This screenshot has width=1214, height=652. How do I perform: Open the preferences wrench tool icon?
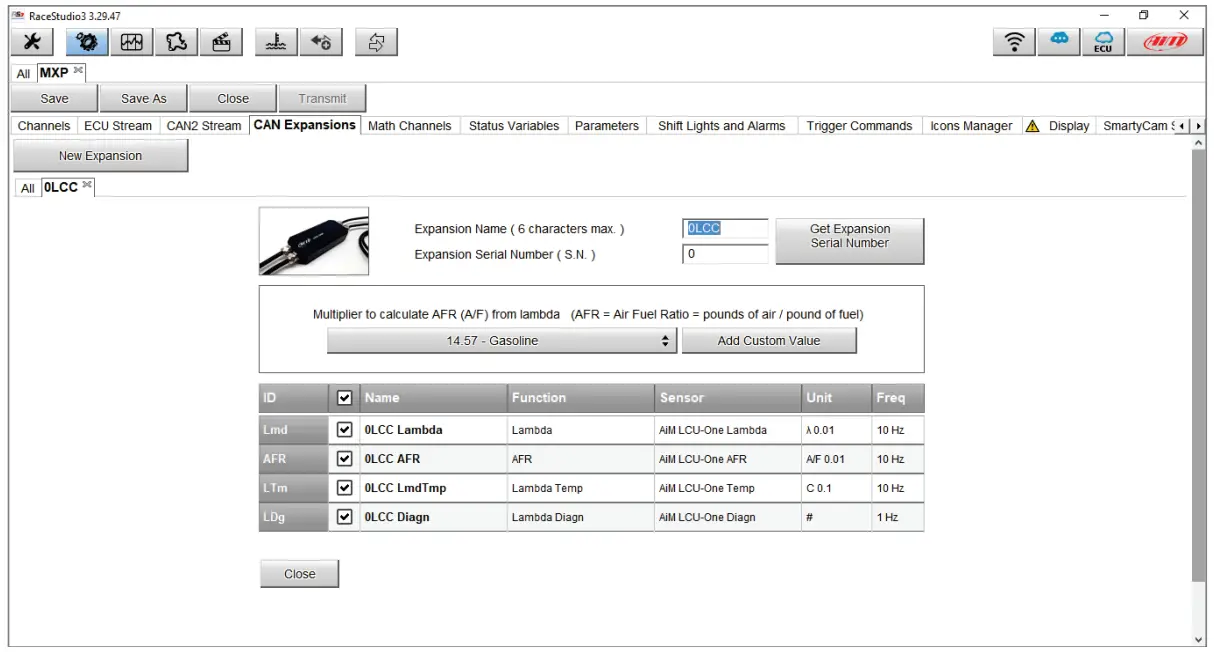(x=31, y=42)
